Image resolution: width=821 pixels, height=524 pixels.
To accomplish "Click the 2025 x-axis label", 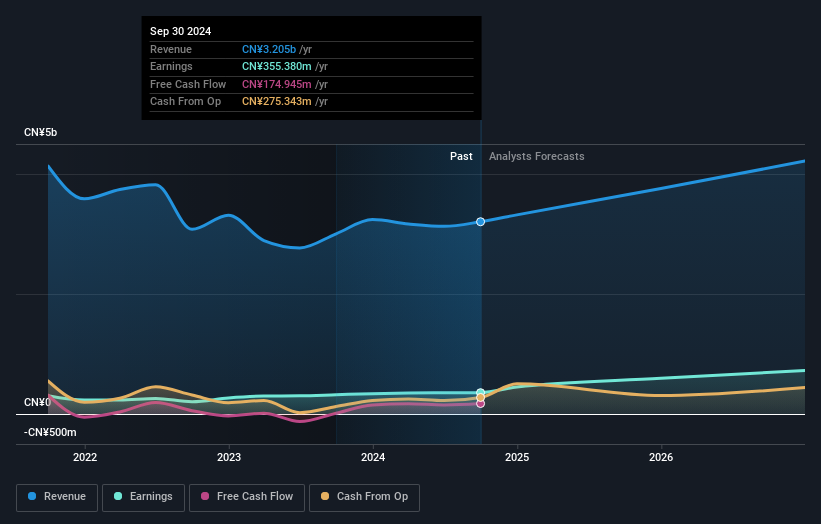I will coord(517,457).
